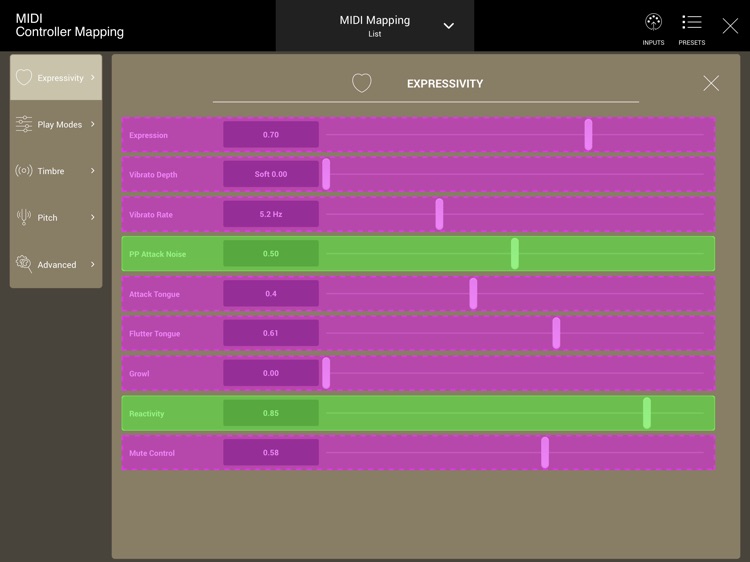Close the Expressivity panel
Screen dimensions: 750x562
click(711, 83)
